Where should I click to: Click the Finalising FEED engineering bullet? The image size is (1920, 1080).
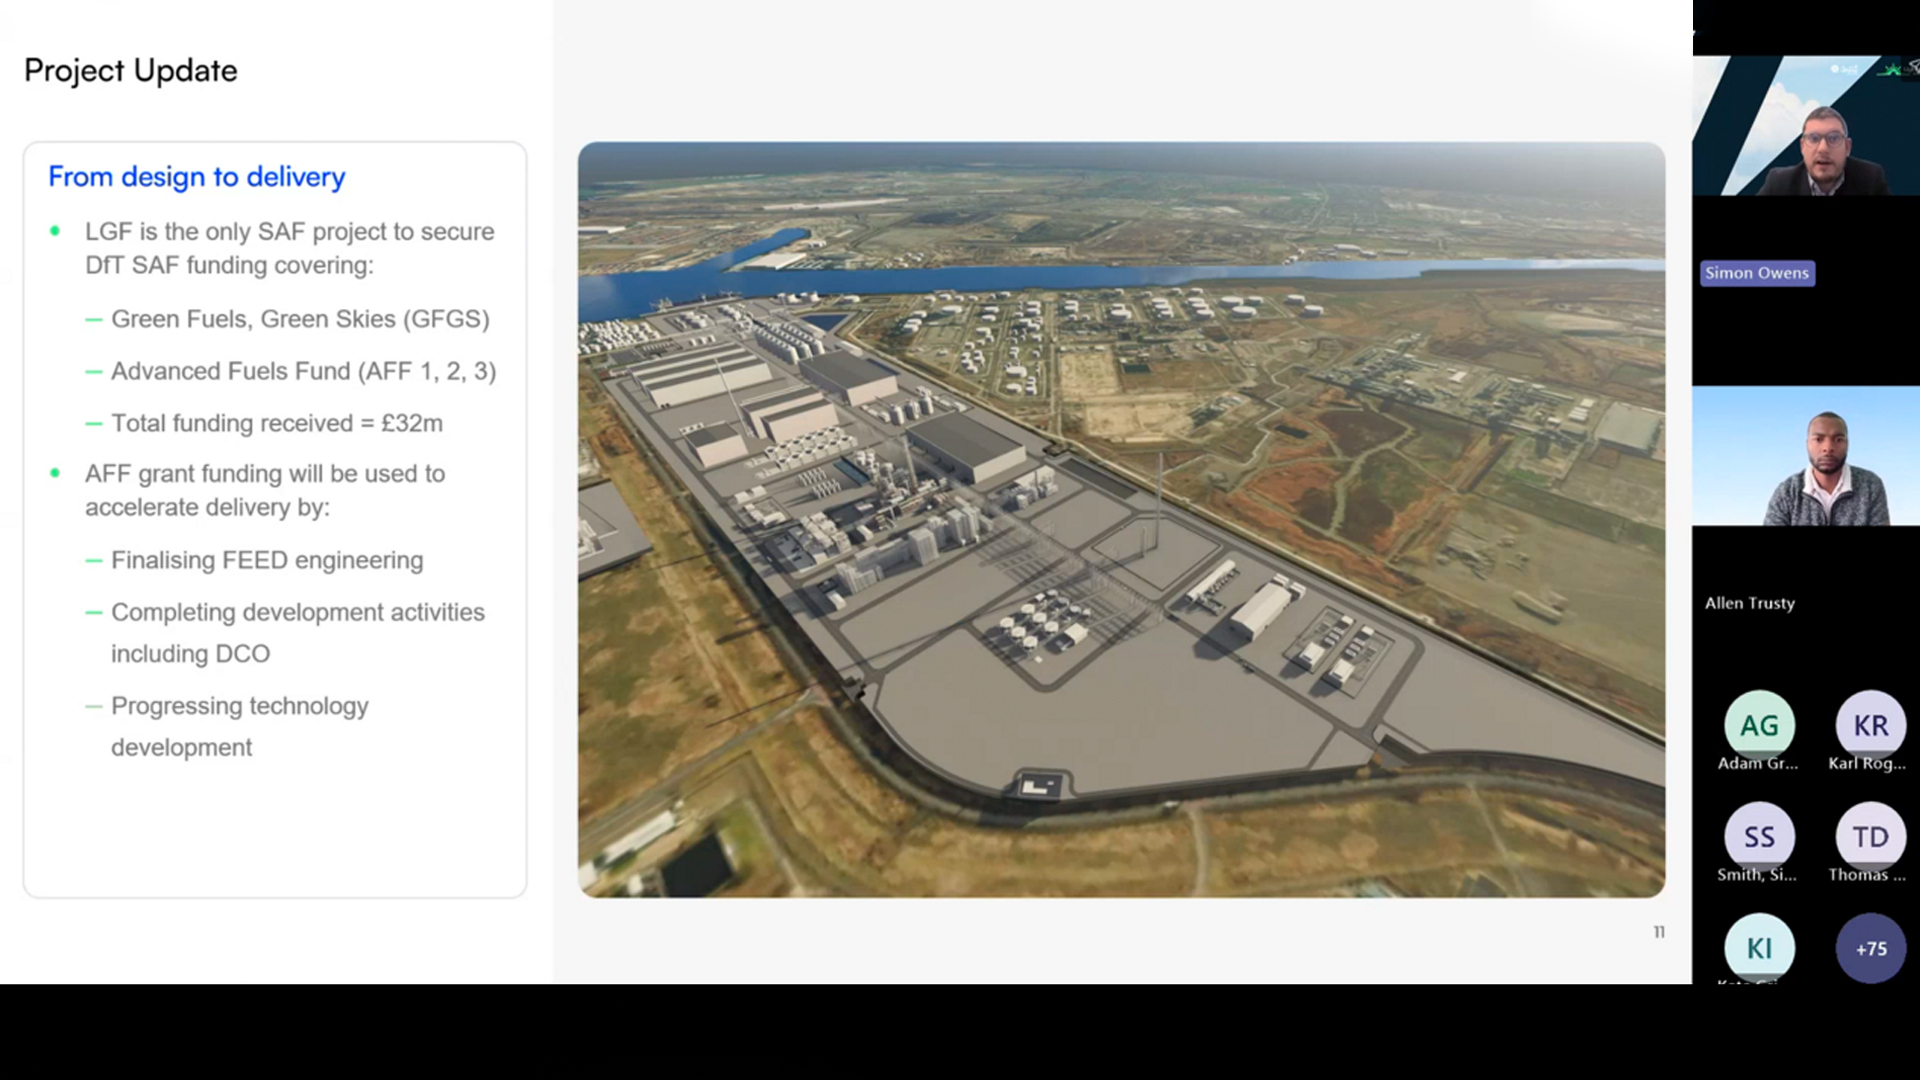point(267,560)
